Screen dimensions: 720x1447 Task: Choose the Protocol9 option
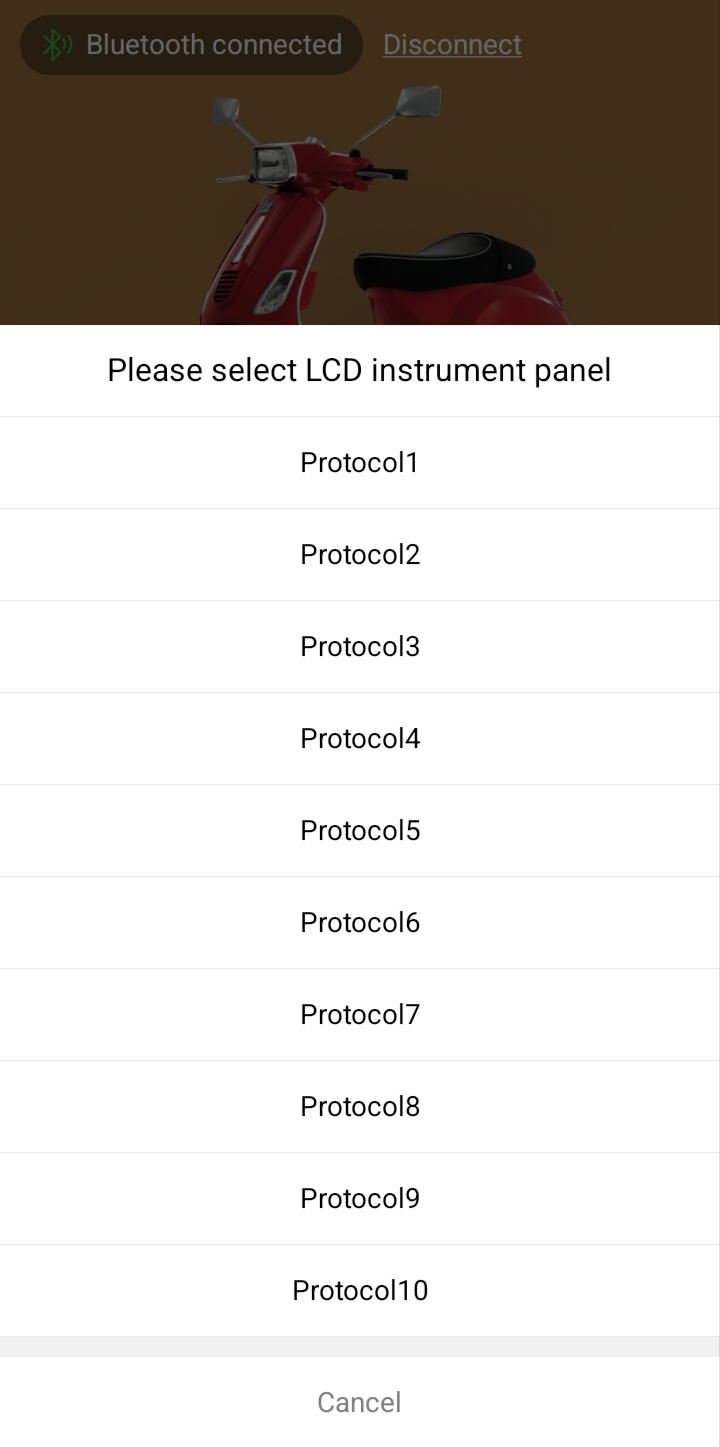click(360, 1199)
